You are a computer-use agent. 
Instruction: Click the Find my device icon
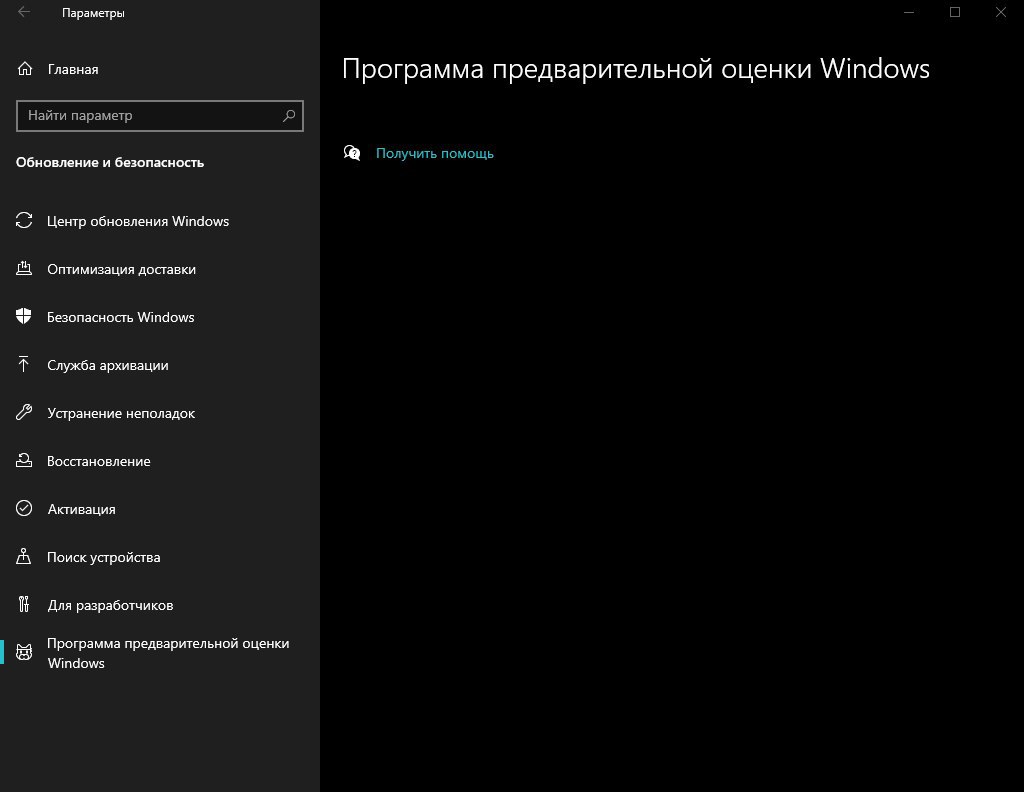click(24, 556)
